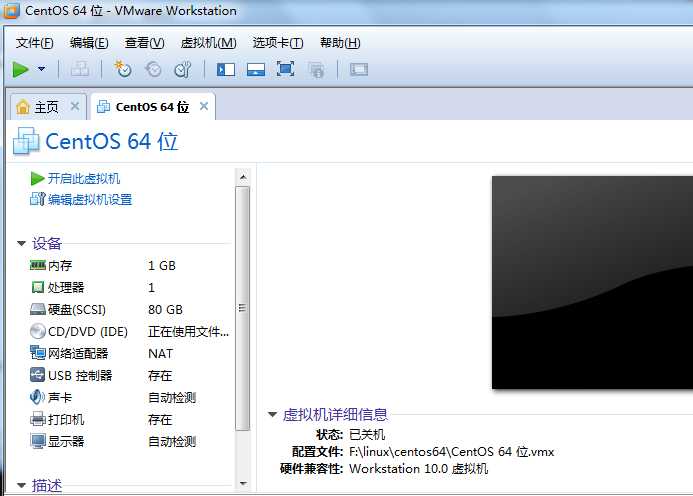Enter full screen mode icon
This screenshot has width=693, height=496.
[286, 69]
